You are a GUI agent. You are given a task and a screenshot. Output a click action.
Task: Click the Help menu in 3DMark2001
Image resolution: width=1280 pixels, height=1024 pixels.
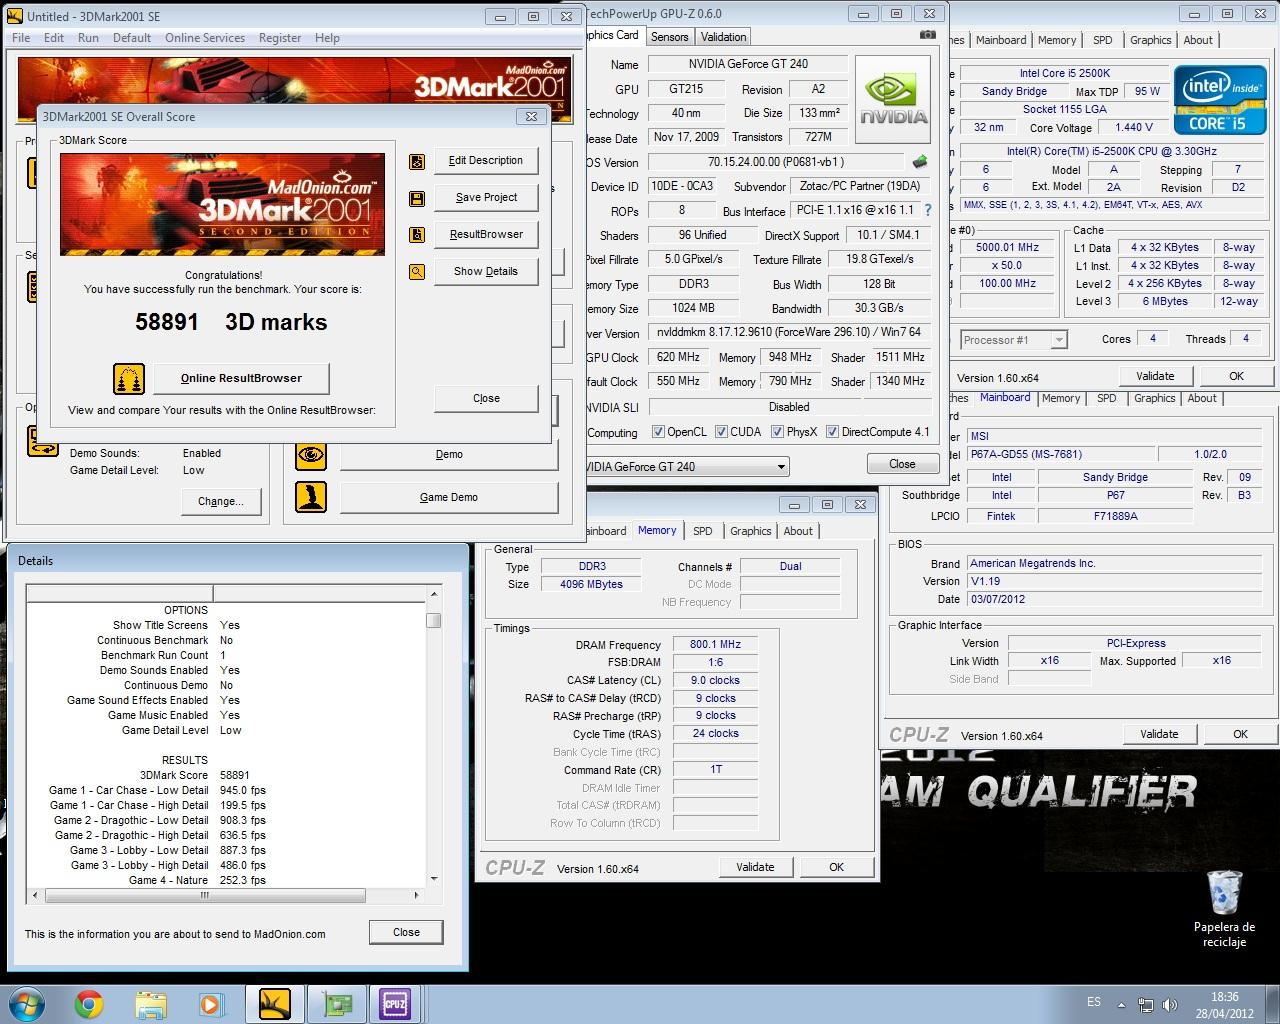327,38
